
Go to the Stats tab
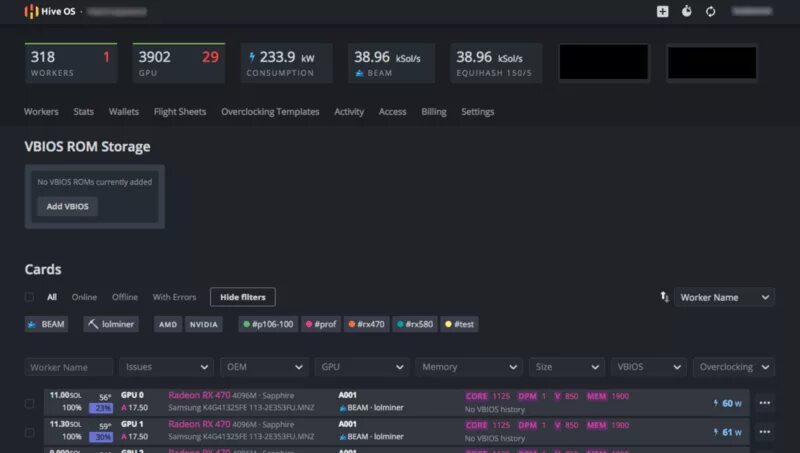click(83, 111)
